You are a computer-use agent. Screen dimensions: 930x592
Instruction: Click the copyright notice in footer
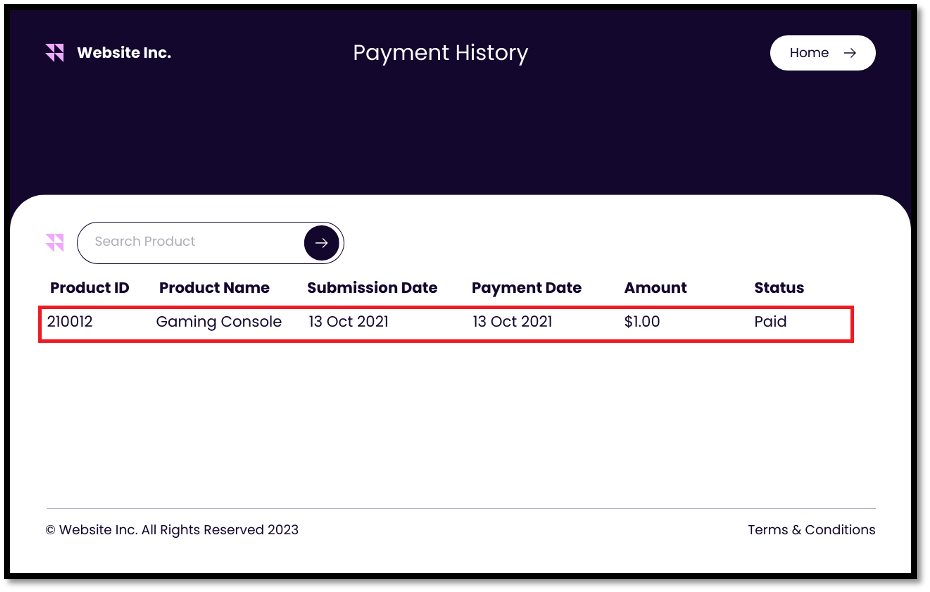click(172, 530)
